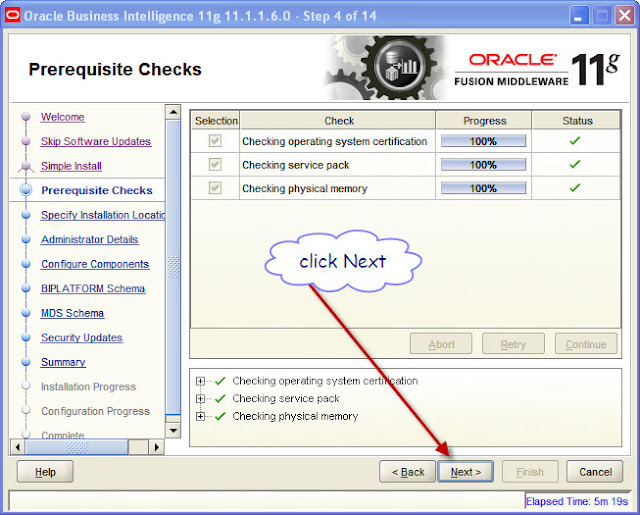Click the Welcome step bullet icon
Image resolution: width=640 pixels, height=515 pixels.
click(26, 117)
